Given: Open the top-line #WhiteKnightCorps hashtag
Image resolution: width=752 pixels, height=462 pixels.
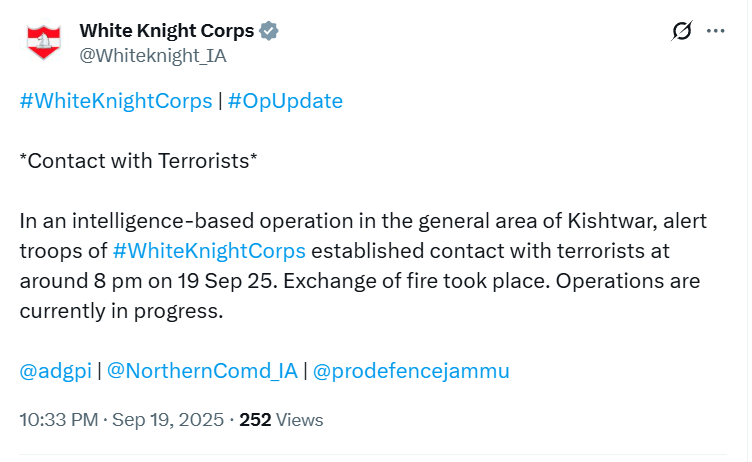Looking at the screenshot, I should point(116,101).
